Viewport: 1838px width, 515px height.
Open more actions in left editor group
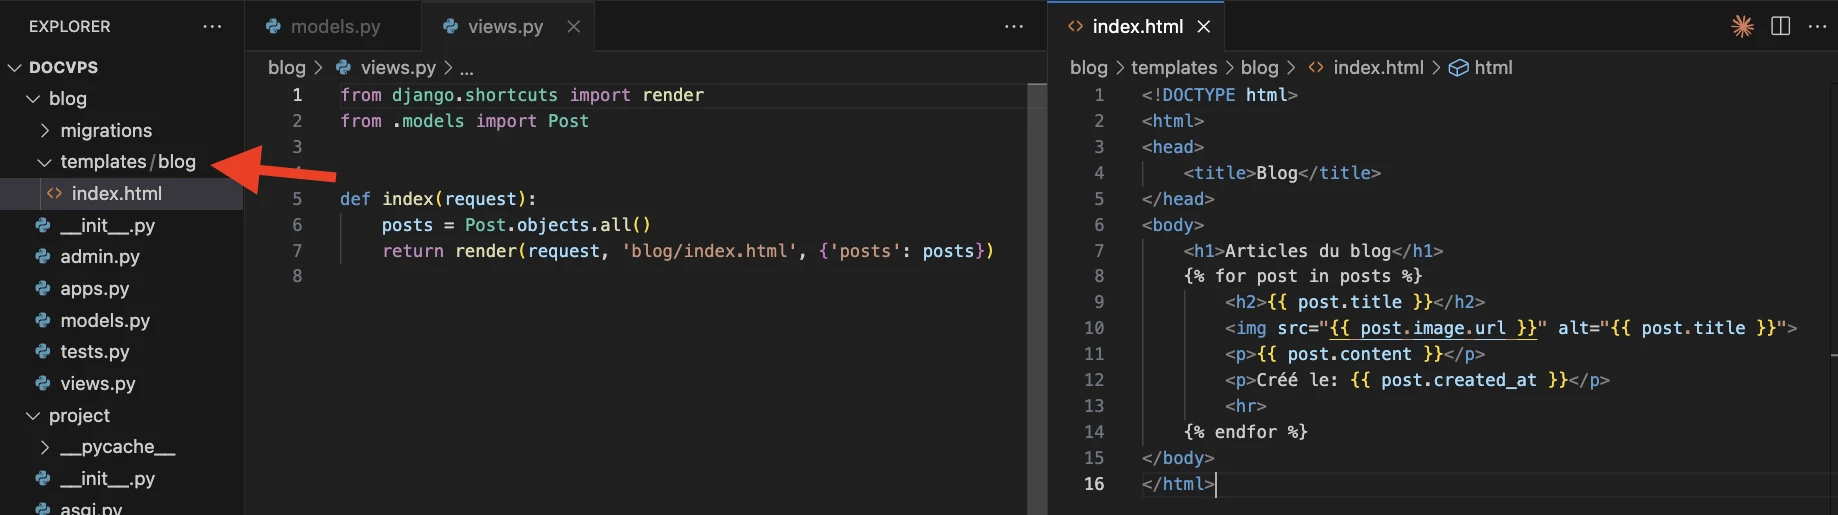pyautogui.click(x=1013, y=27)
